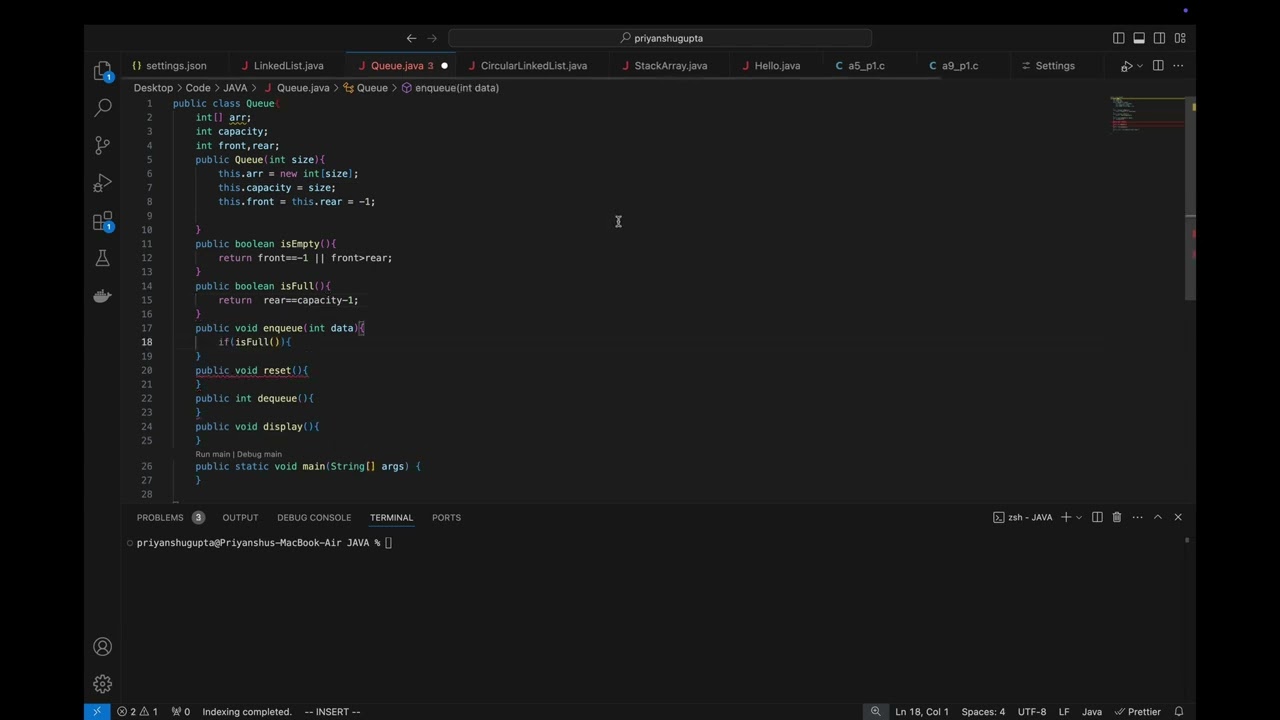The height and width of the screenshot is (720, 1280).
Task: Select the zsh - JAVA terminal label
Action: point(1022,517)
